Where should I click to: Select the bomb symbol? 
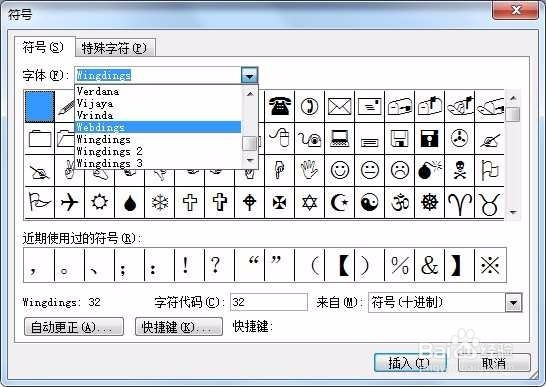(x=429, y=170)
